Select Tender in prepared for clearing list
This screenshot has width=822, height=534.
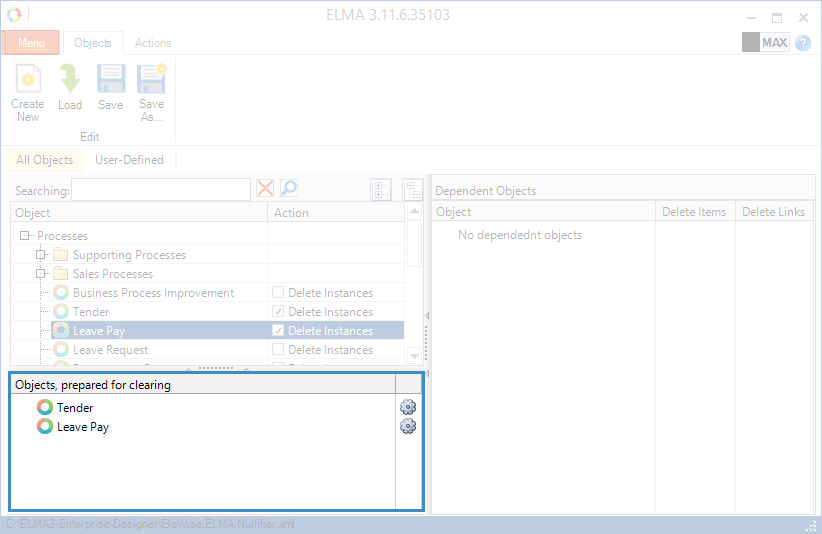pos(75,408)
